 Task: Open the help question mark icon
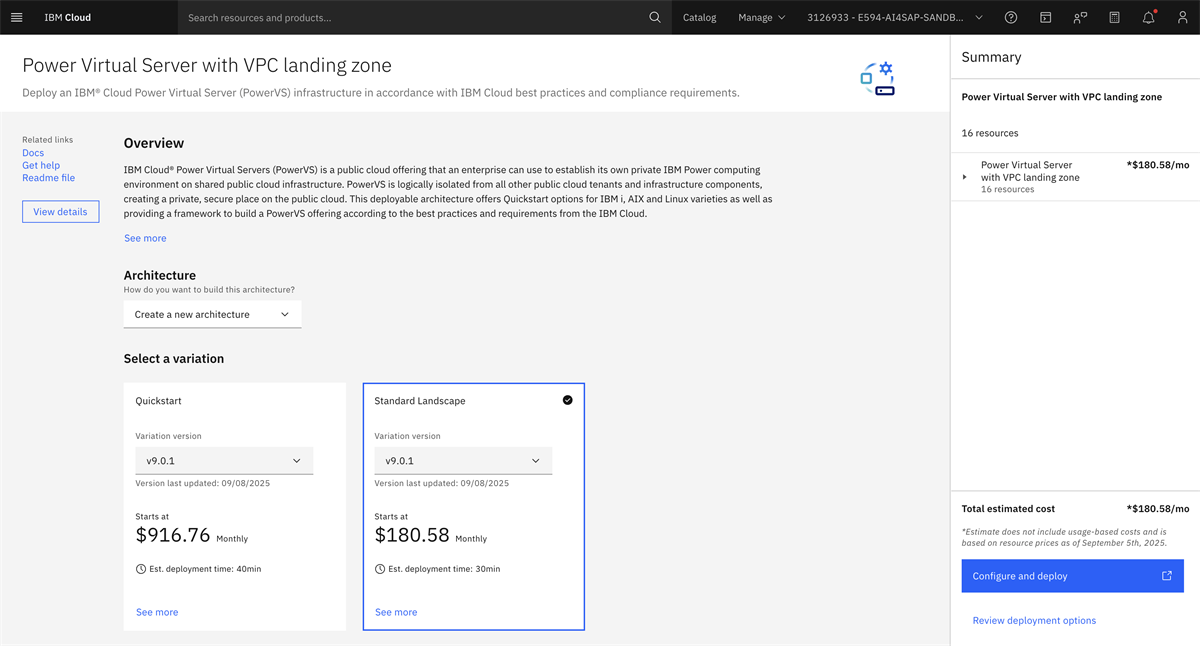point(1011,17)
